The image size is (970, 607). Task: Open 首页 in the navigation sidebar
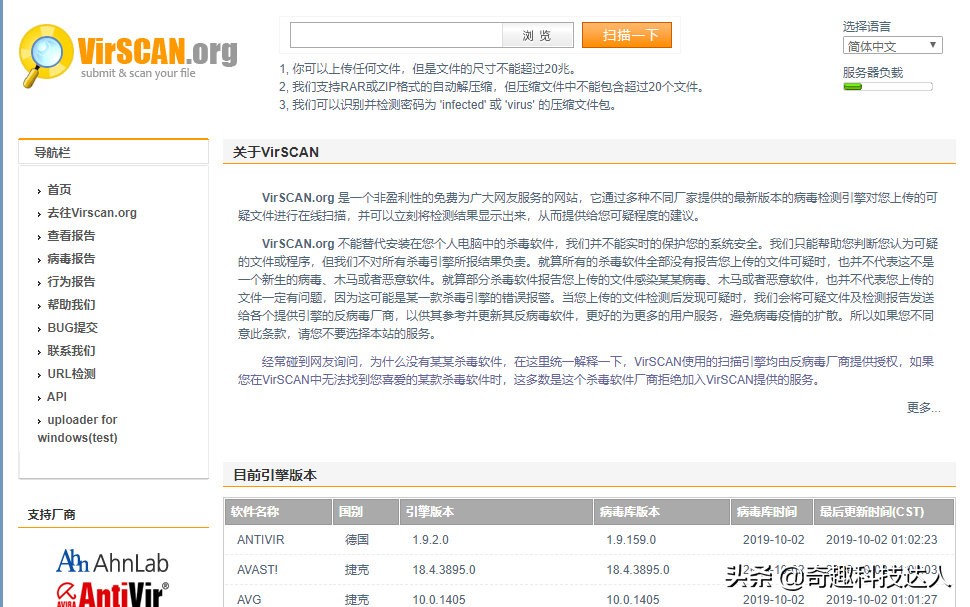click(59, 189)
